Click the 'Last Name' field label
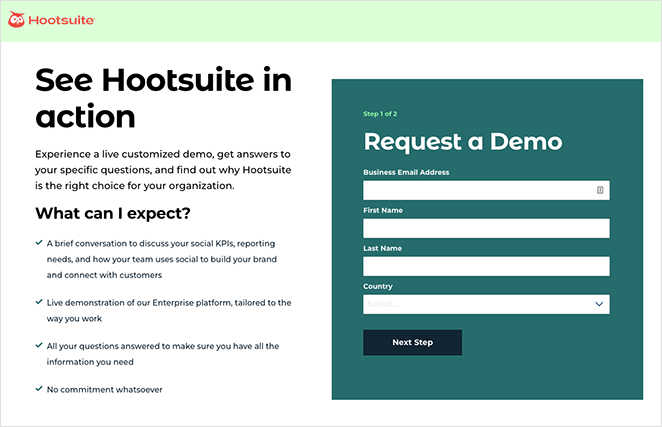 [x=383, y=248]
